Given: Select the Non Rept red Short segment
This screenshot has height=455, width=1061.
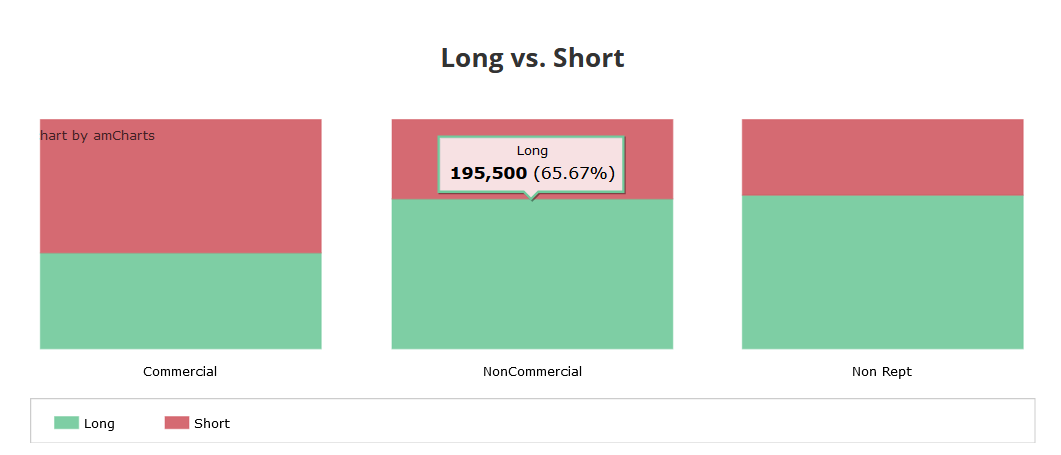Looking at the screenshot, I should click(882, 157).
